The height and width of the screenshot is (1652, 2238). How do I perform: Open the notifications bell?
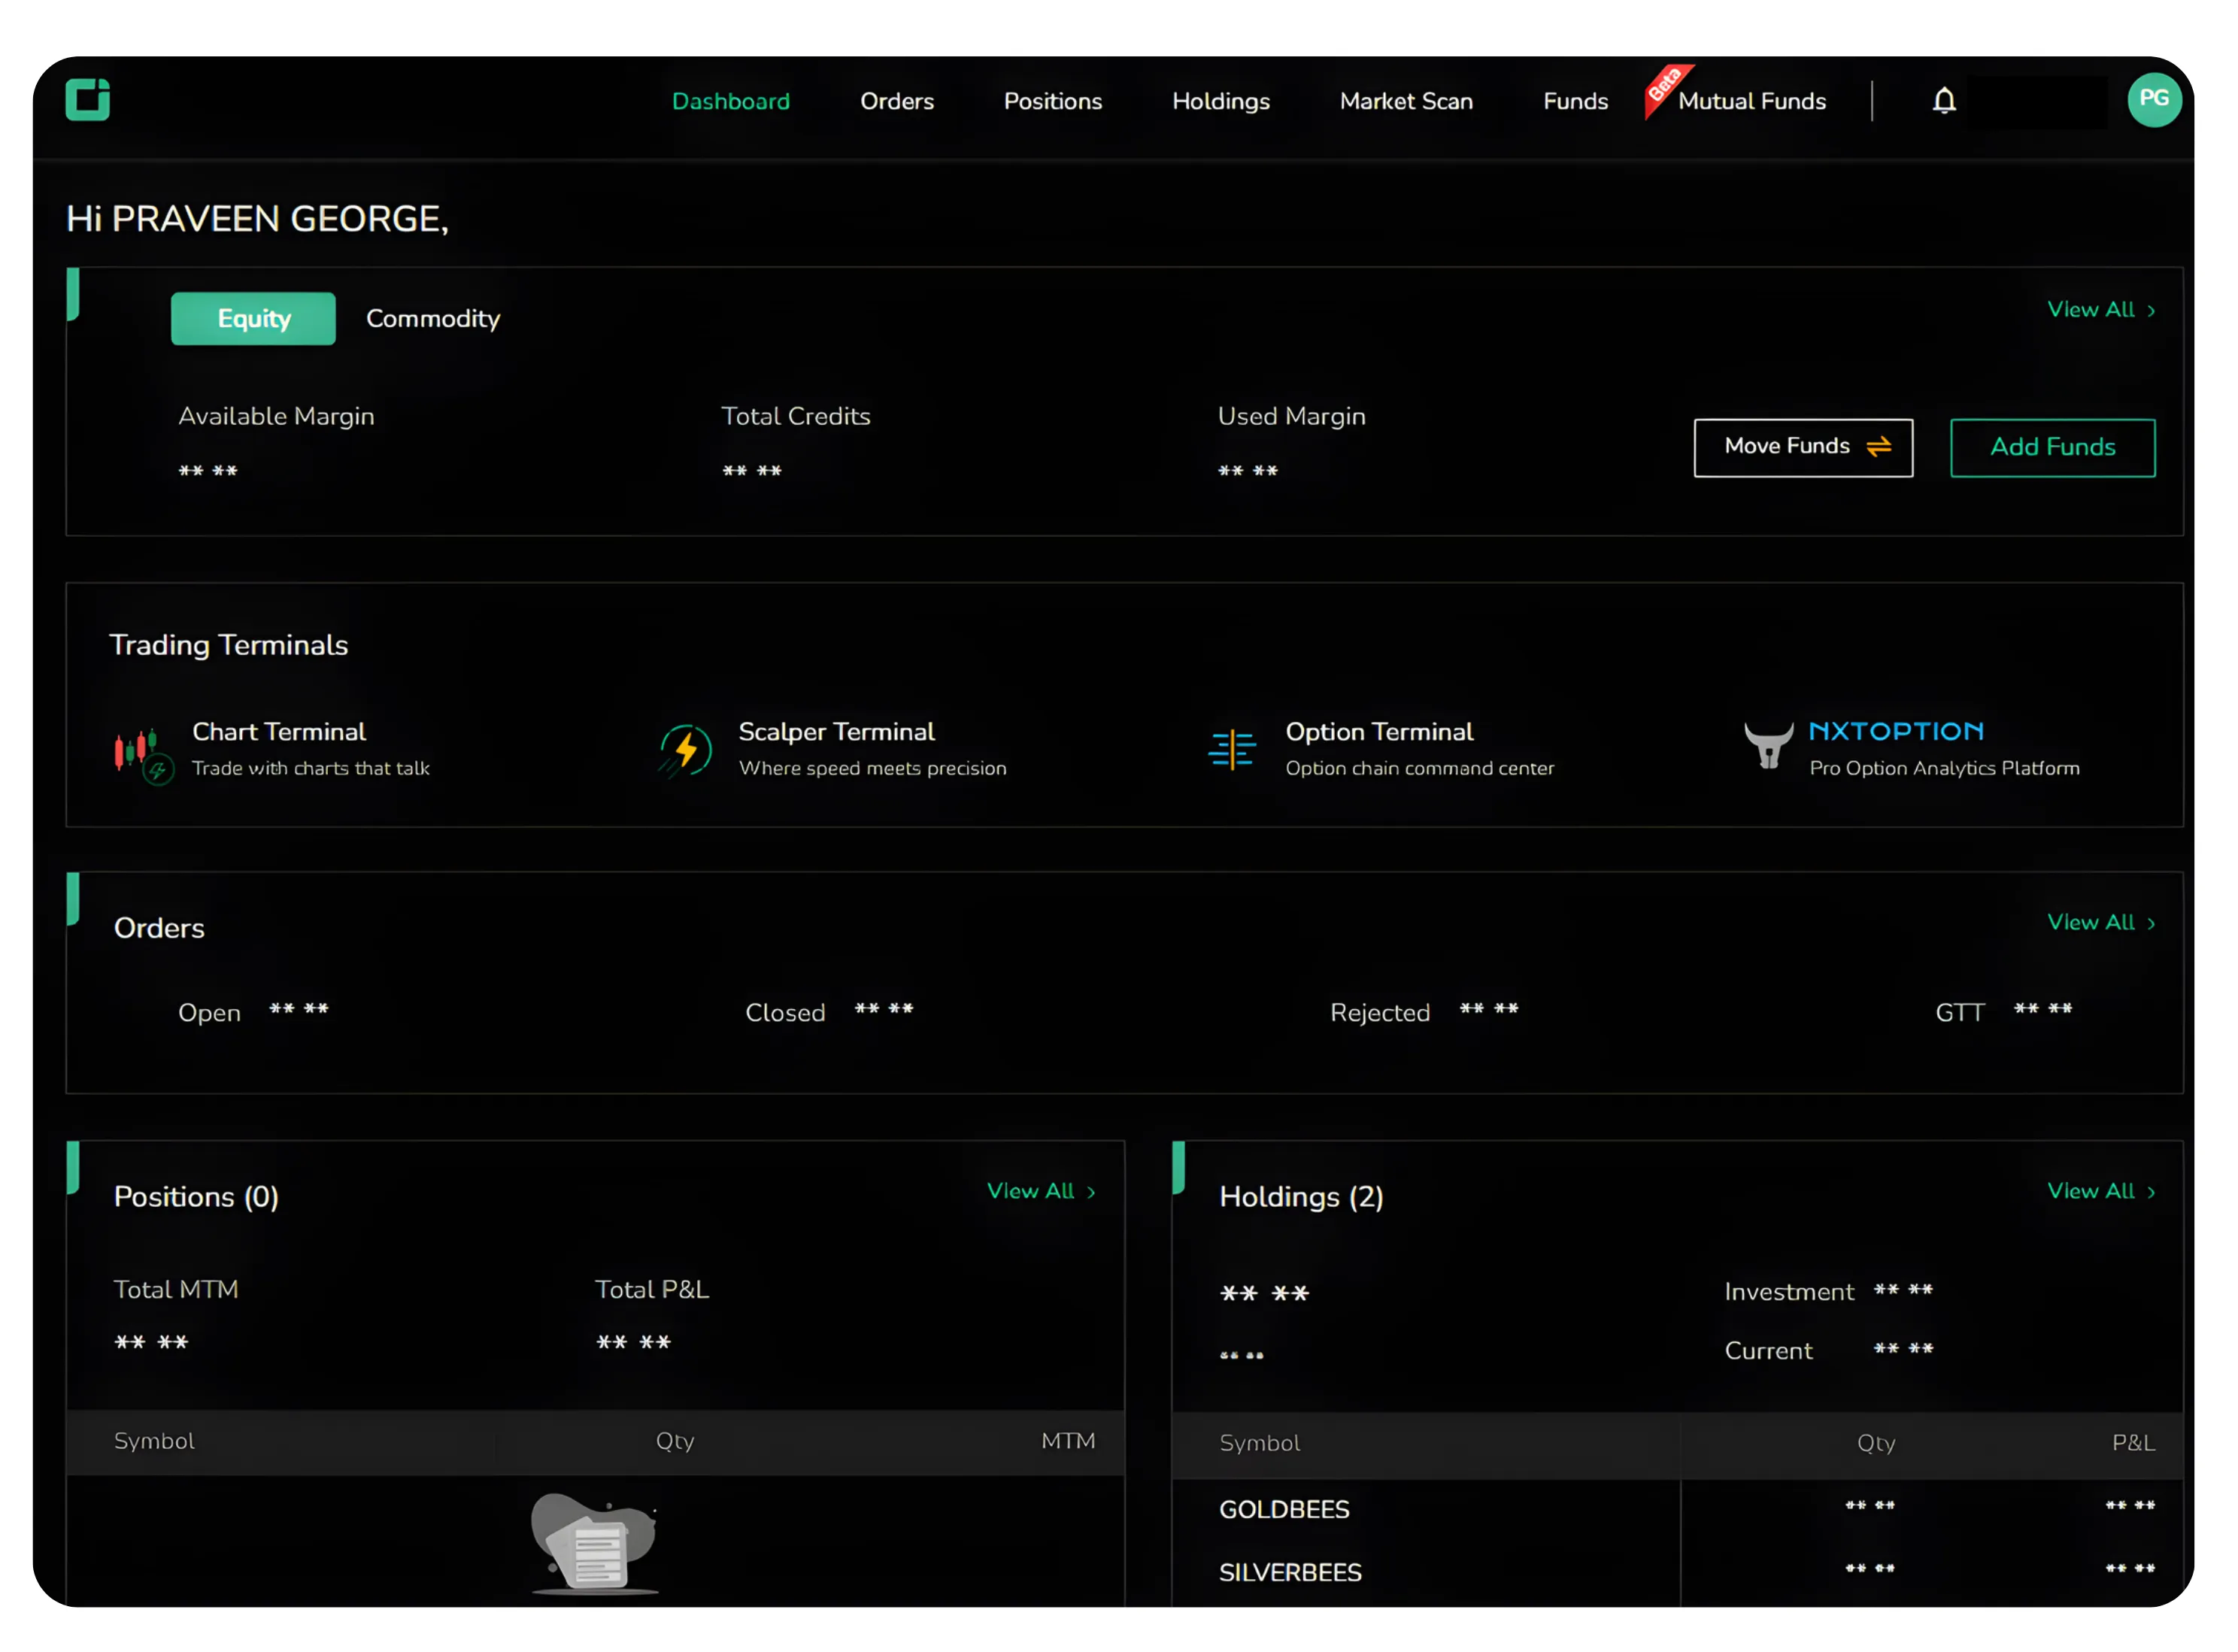click(x=1942, y=100)
